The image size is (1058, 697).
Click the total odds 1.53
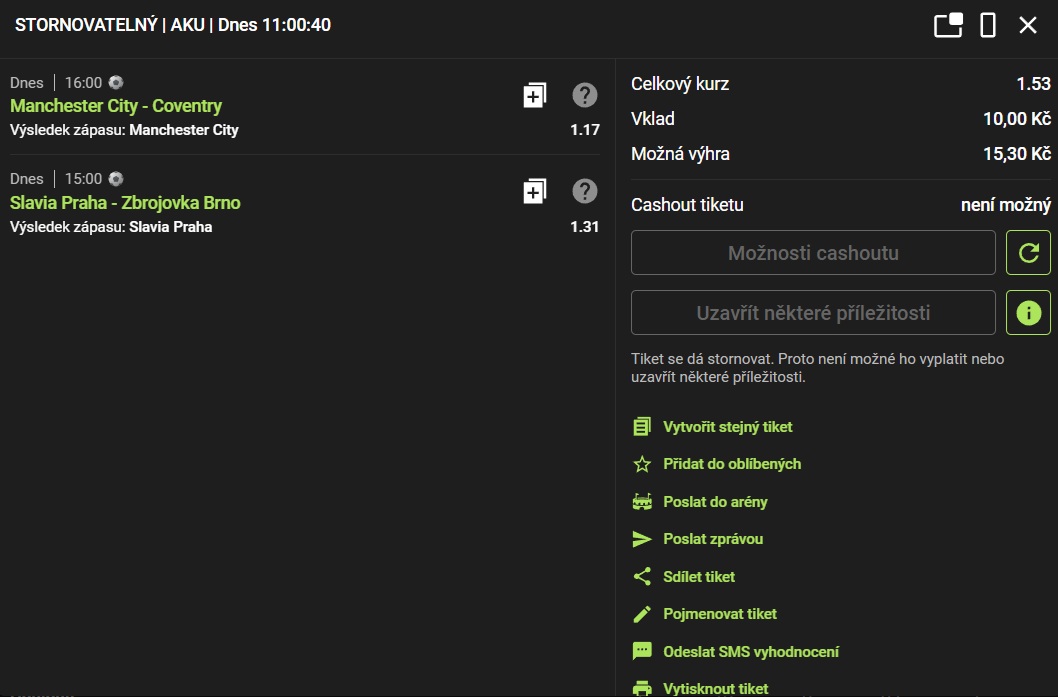[x=1034, y=84]
